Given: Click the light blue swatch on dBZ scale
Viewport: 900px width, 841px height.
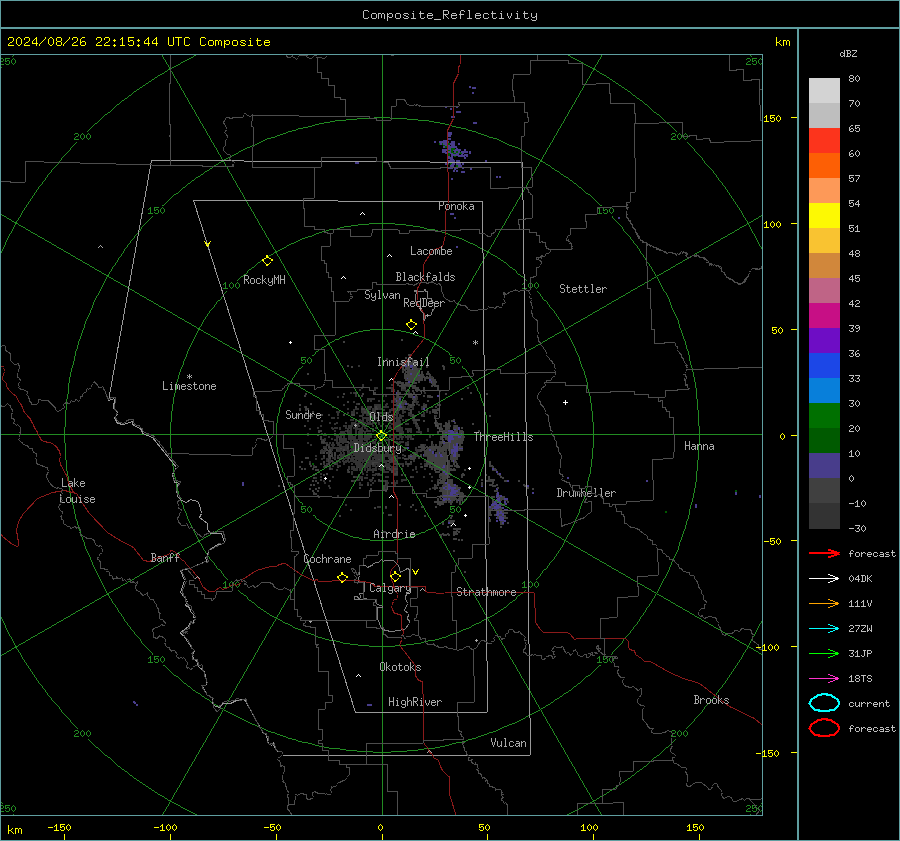Looking at the screenshot, I should pos(824,390).
